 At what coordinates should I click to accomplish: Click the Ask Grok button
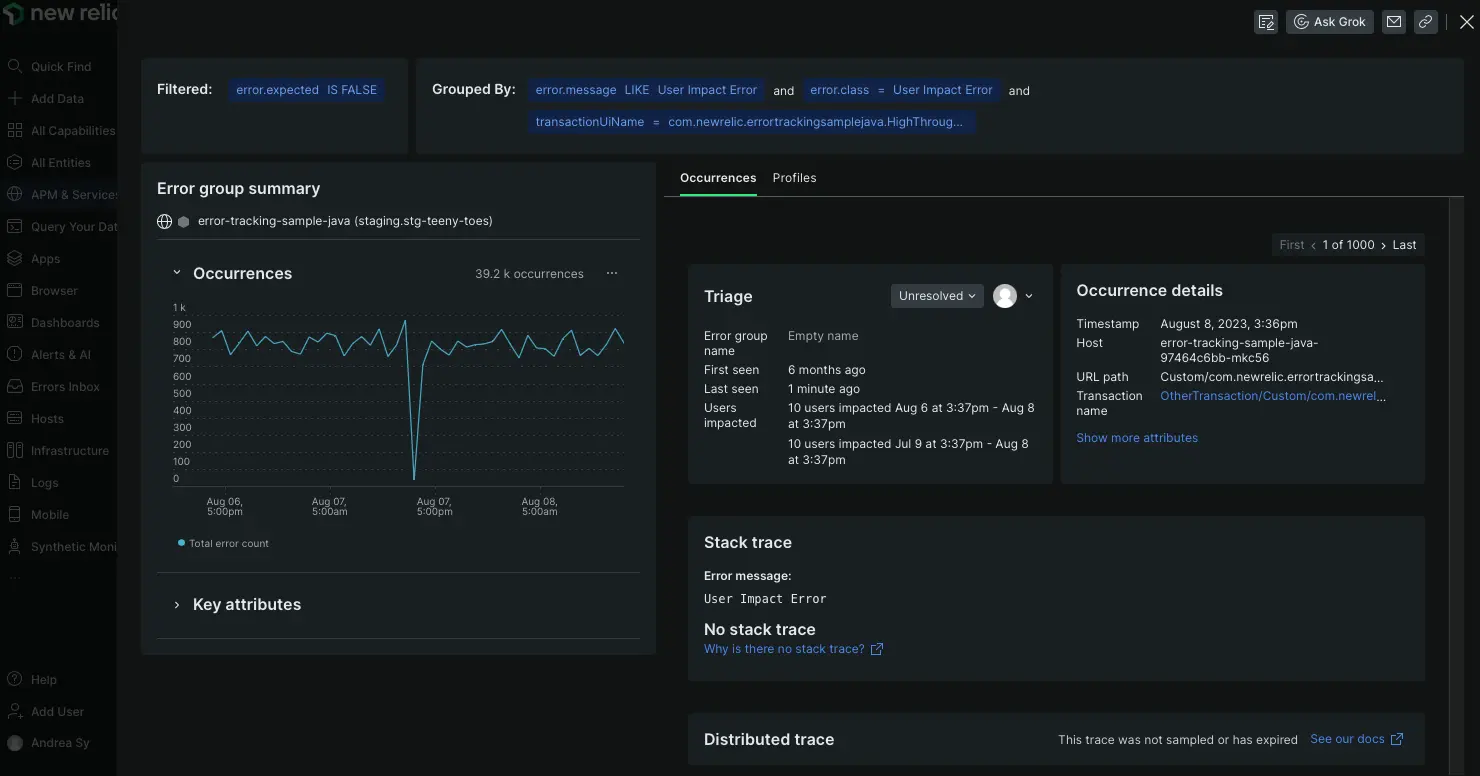pos(1329,22)
